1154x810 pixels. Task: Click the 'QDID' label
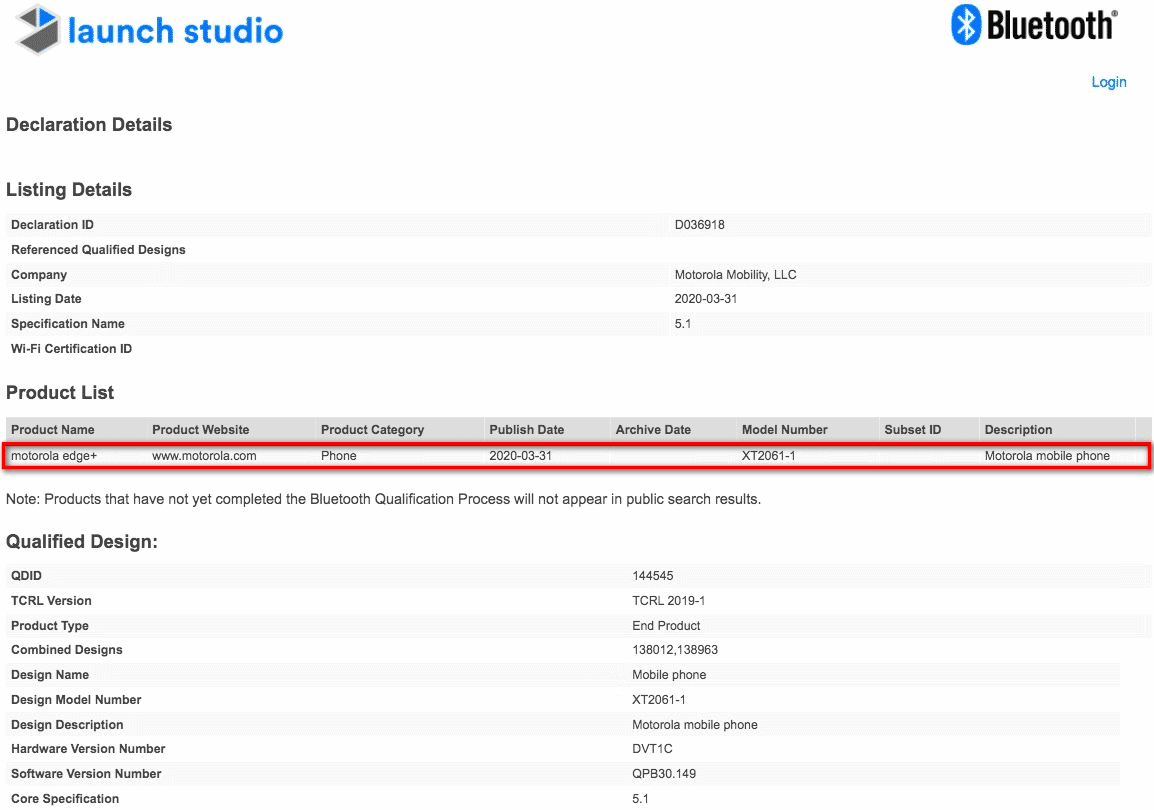(26, 576)
